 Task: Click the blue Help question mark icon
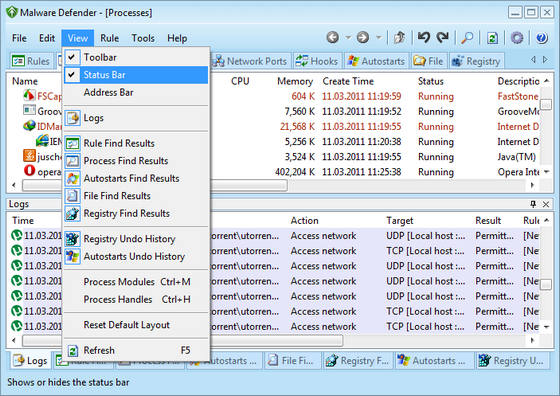click(x=541, y=37)
